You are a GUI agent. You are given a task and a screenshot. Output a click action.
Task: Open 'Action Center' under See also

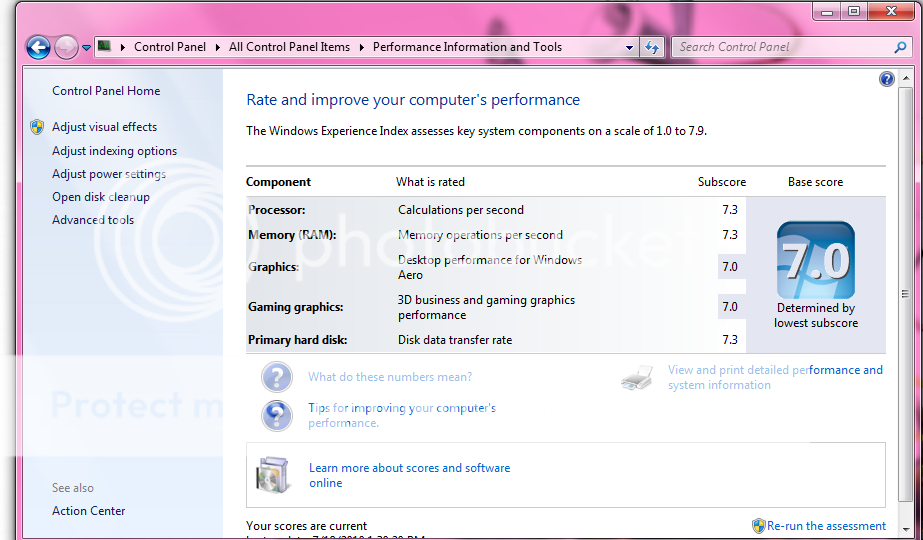coord(89,511)
